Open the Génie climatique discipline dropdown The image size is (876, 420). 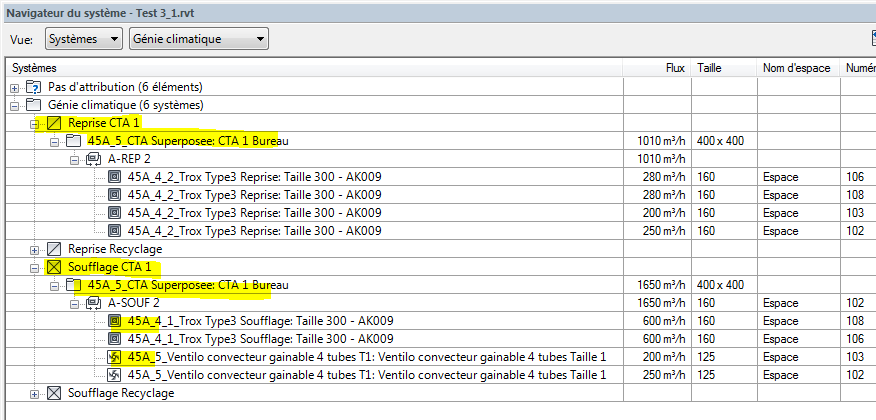click(x=199, y=39)
